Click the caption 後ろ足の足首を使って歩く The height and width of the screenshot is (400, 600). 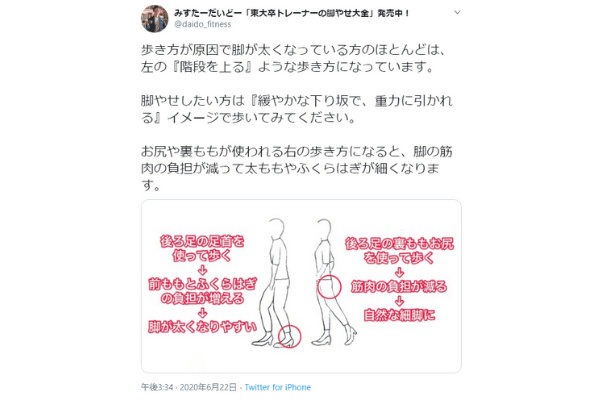202,248
